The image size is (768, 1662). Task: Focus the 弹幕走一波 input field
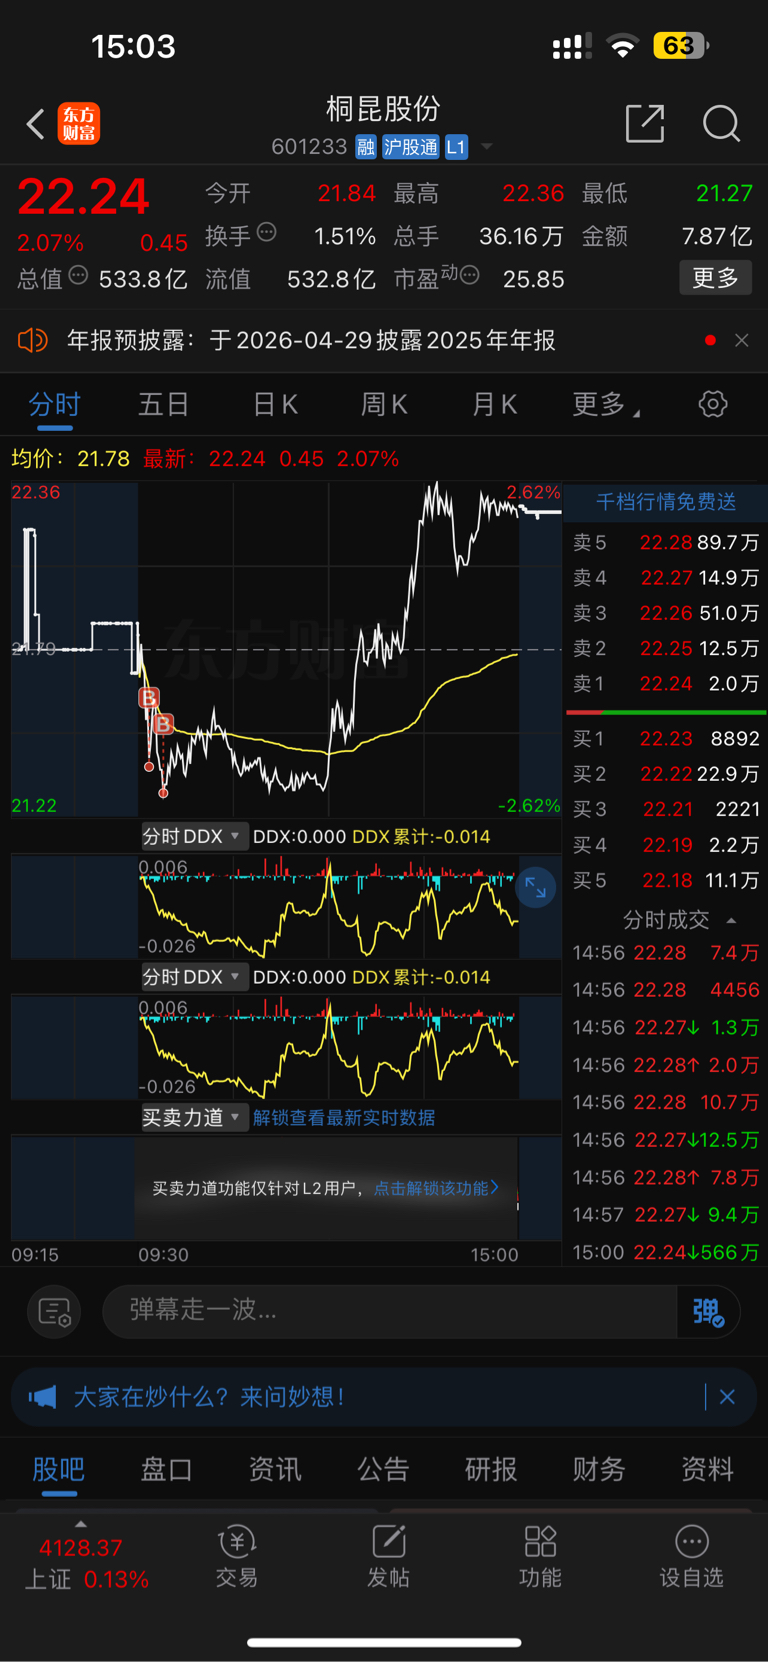tap(390, 1311)
